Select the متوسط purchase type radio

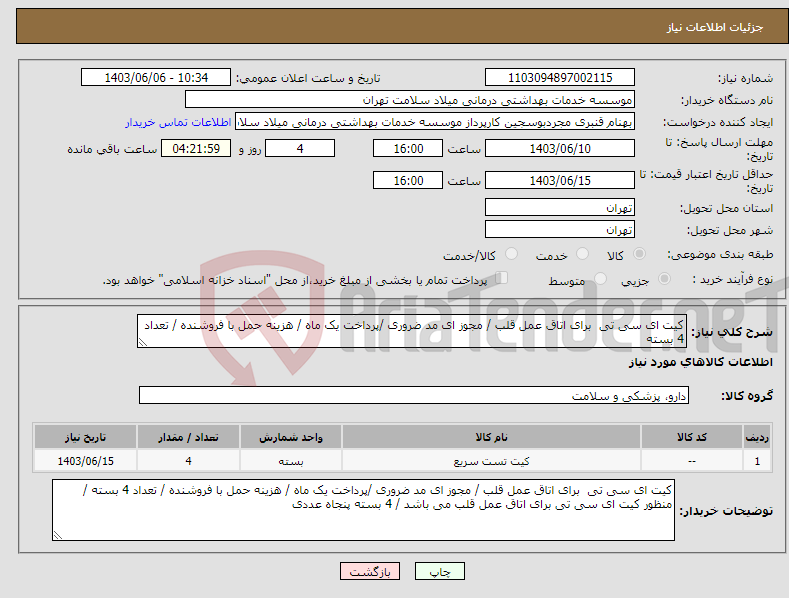600,278
